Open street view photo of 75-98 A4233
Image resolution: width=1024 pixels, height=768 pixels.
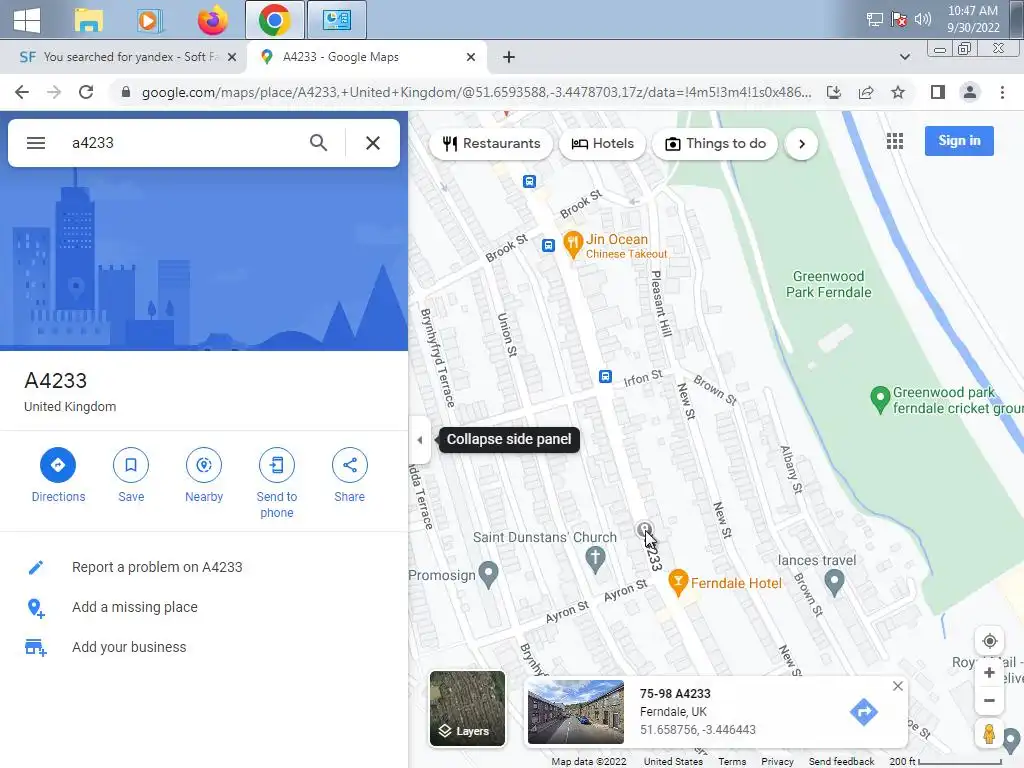575,712
